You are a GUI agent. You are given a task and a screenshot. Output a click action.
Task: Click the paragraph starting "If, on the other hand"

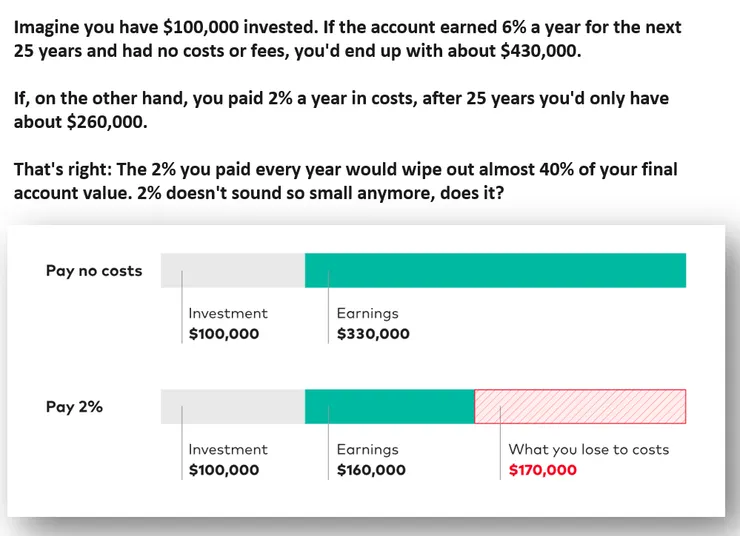point(341,110)
